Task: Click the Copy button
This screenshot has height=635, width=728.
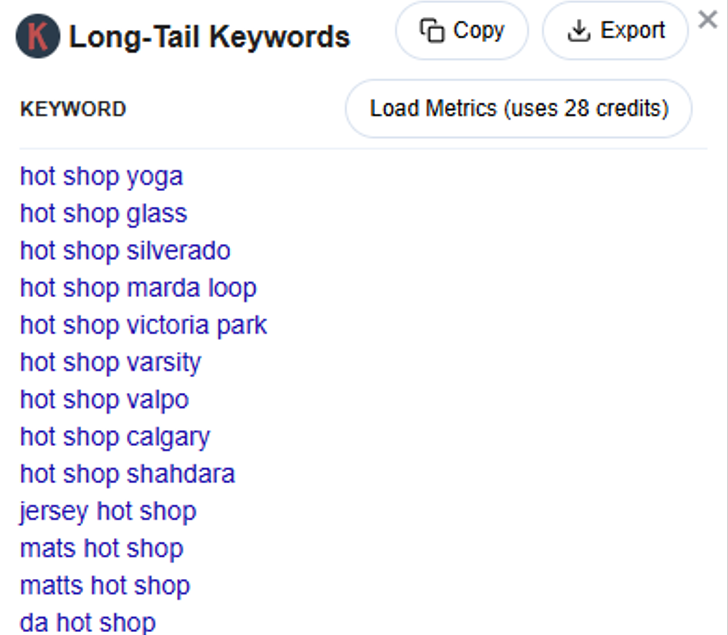Action: coord(462,31)
